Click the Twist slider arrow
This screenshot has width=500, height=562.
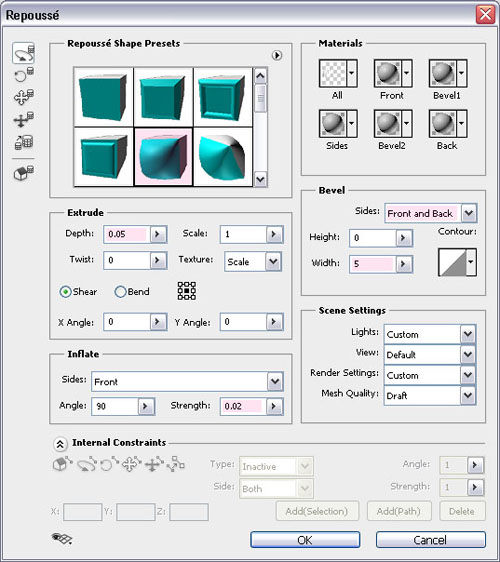click(158, 260)
